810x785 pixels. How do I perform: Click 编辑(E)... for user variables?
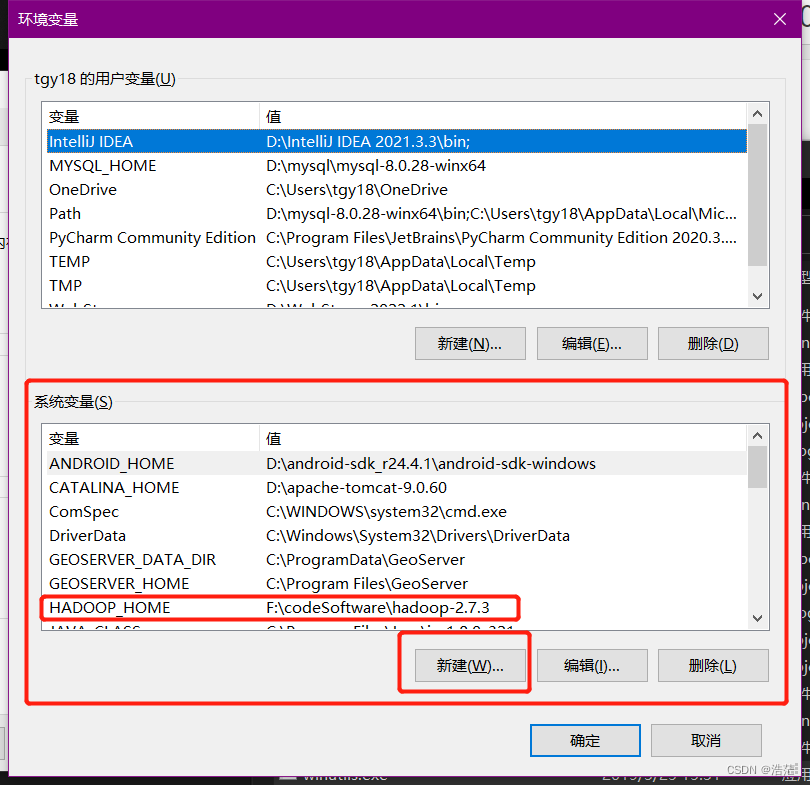(x=592, y=343)
